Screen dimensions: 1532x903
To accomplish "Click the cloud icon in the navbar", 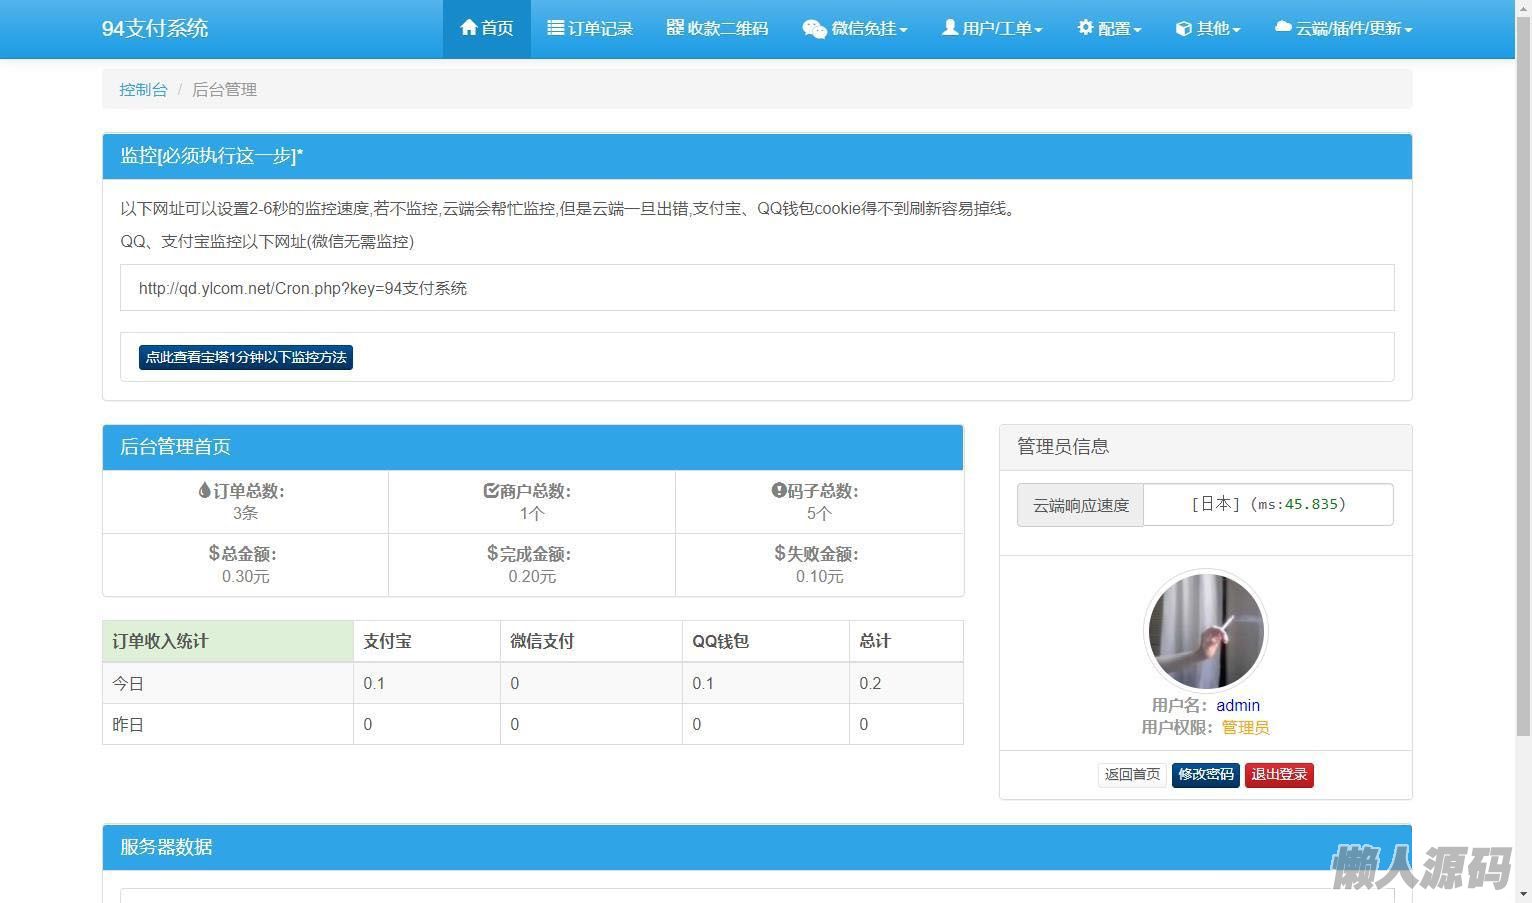I will [1283, 28].
